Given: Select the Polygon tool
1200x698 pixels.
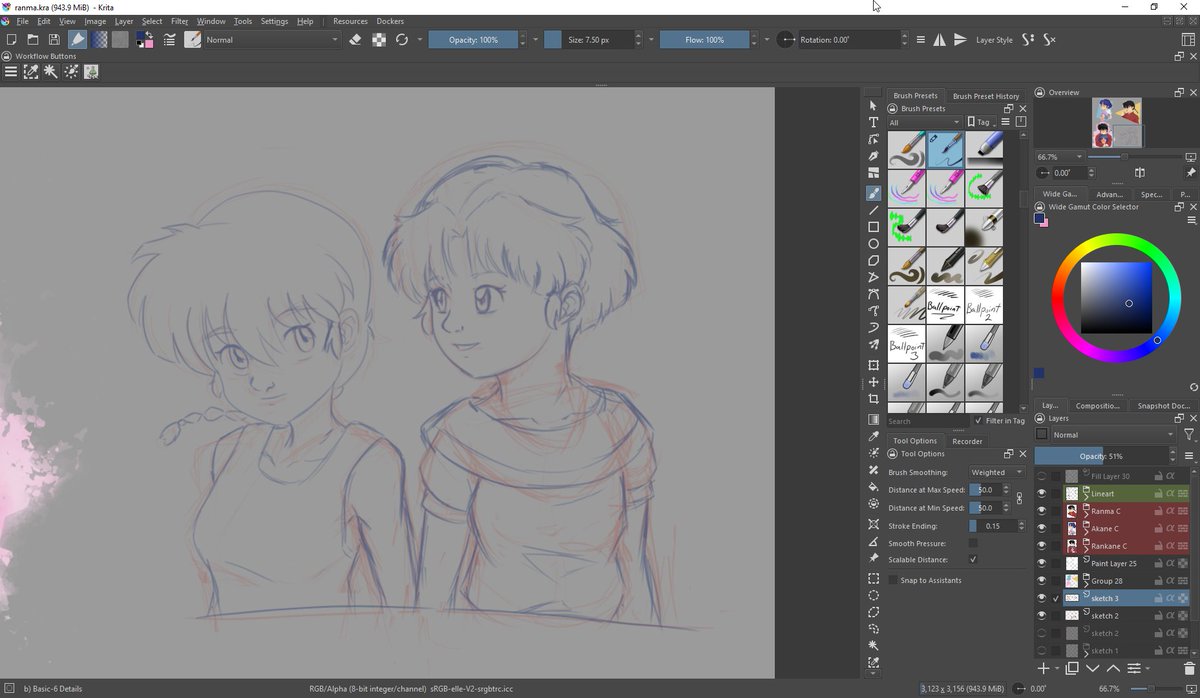Looking at the screenshot, I should click(873, 261).
